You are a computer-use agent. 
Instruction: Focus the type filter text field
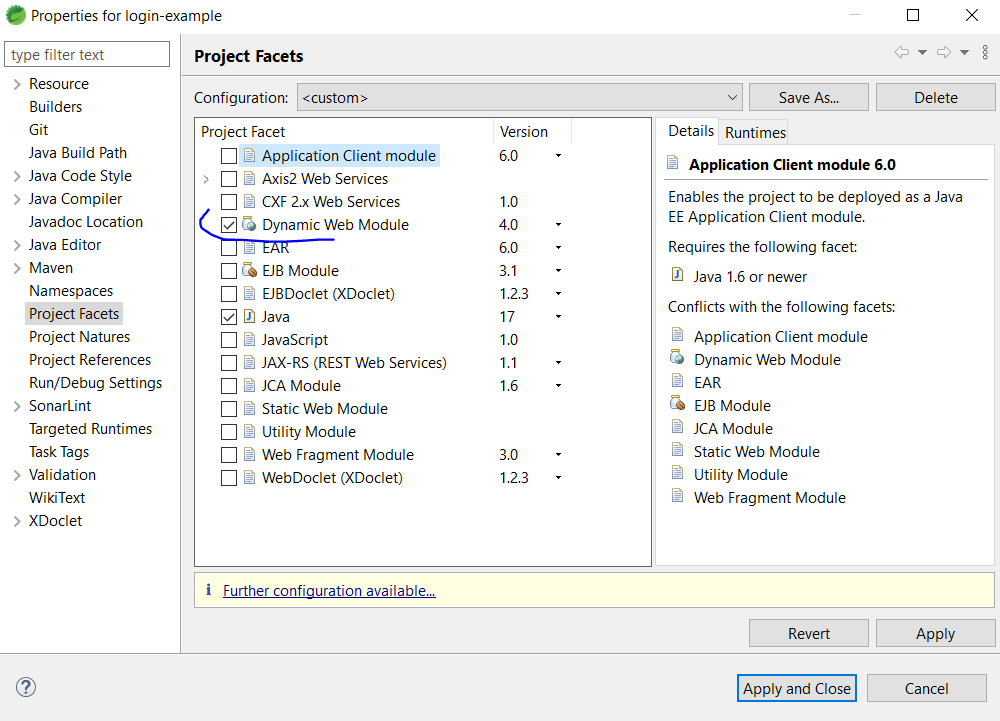(x=87, y=54)
